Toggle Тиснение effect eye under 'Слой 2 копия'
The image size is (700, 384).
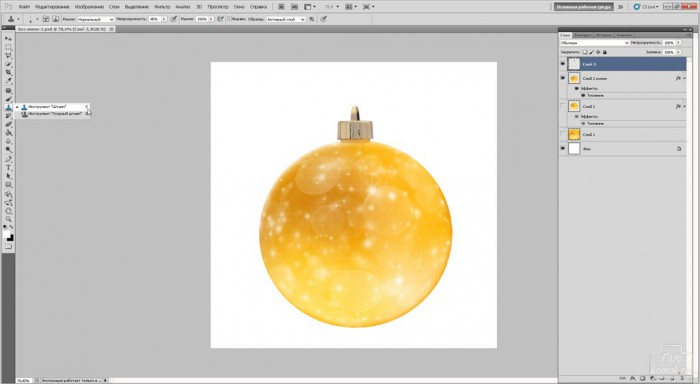coord(583,95)
